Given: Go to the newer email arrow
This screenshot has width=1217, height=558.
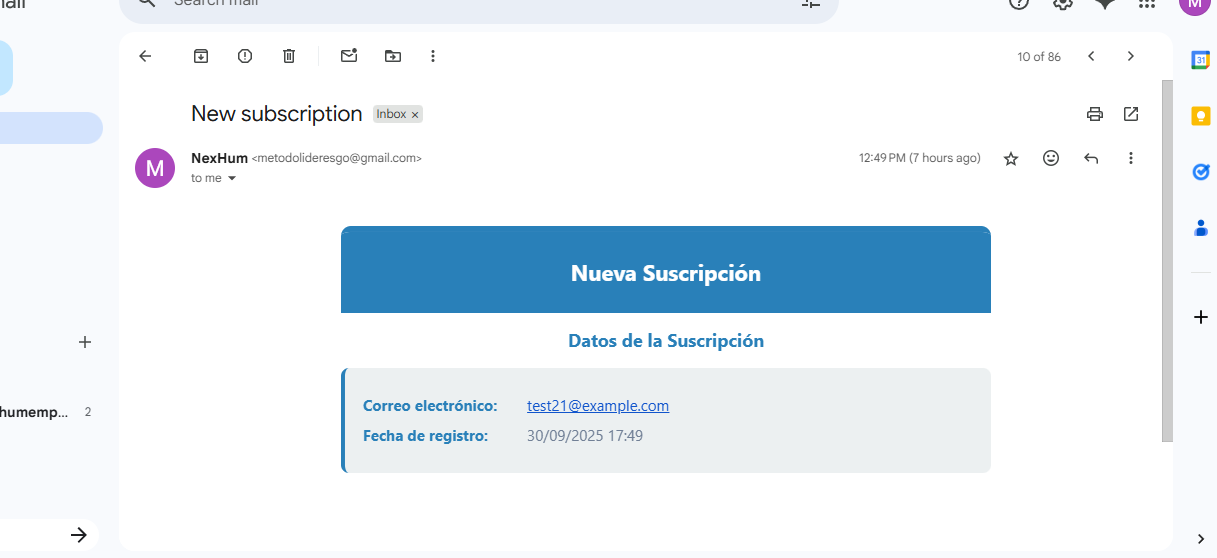Looking at the screenshot, I should coord(1091,56).
